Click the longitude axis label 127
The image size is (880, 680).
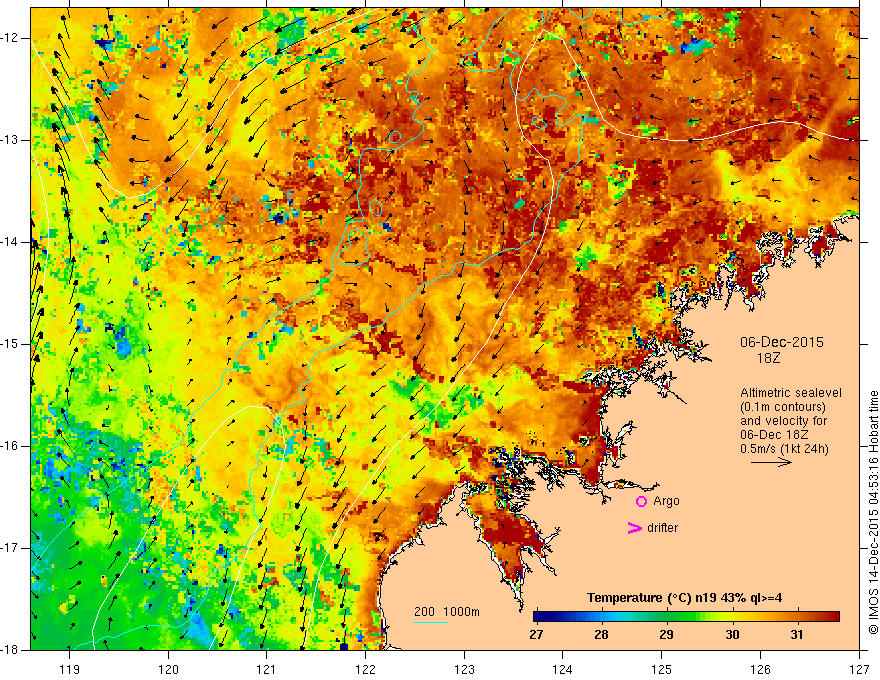click(859, 669)
